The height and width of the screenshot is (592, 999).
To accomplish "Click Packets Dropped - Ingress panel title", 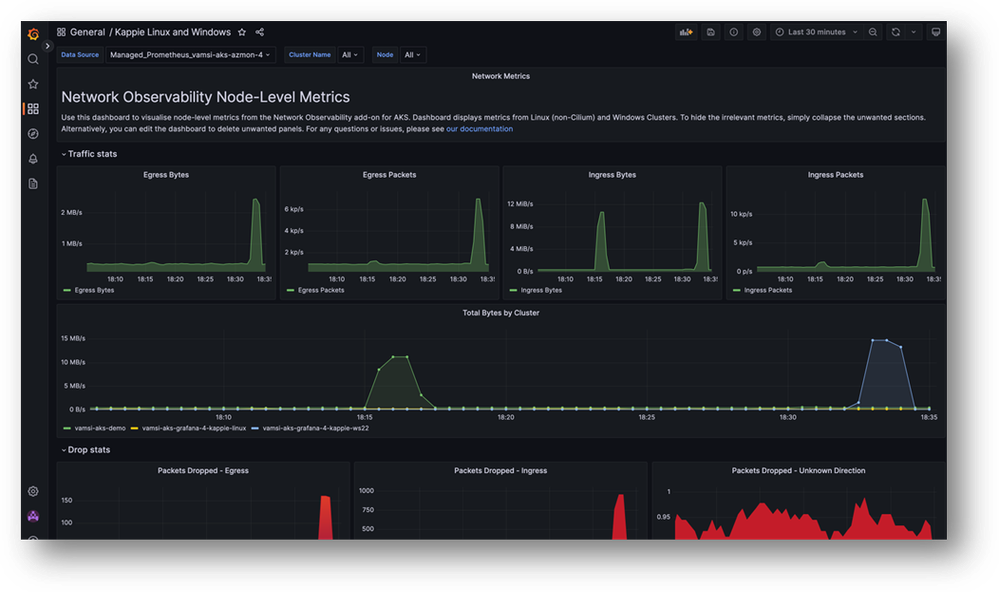I will click(x=500, y=470).
